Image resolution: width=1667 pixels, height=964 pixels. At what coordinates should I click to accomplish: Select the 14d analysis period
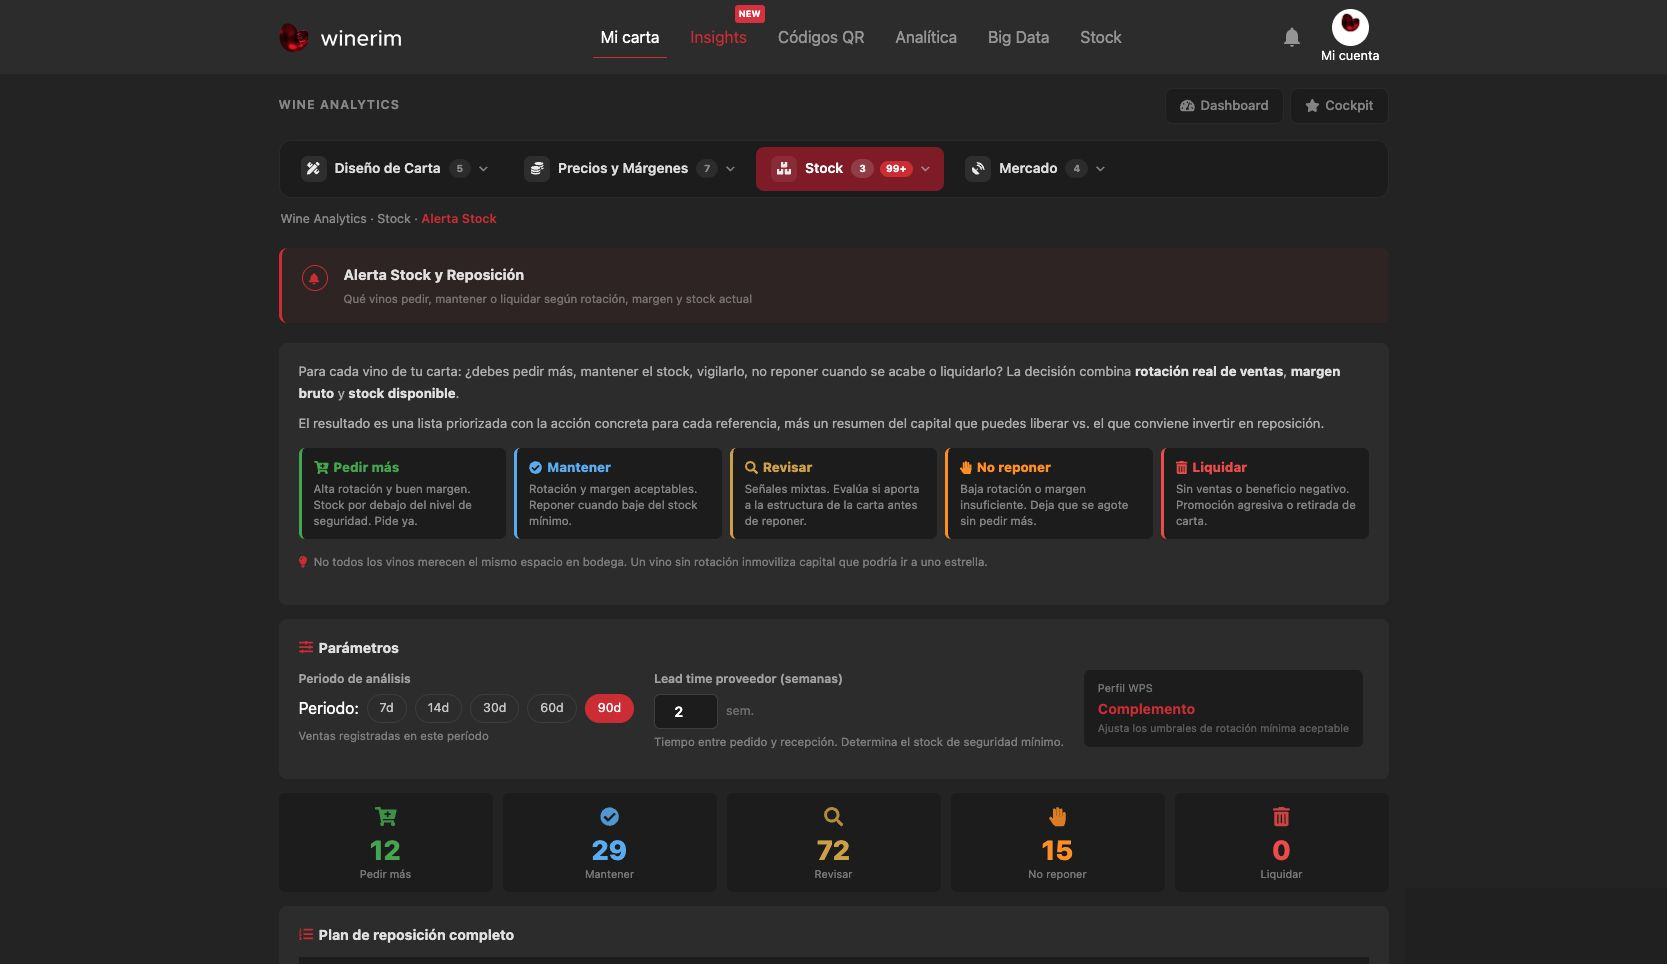pos(438,708)
